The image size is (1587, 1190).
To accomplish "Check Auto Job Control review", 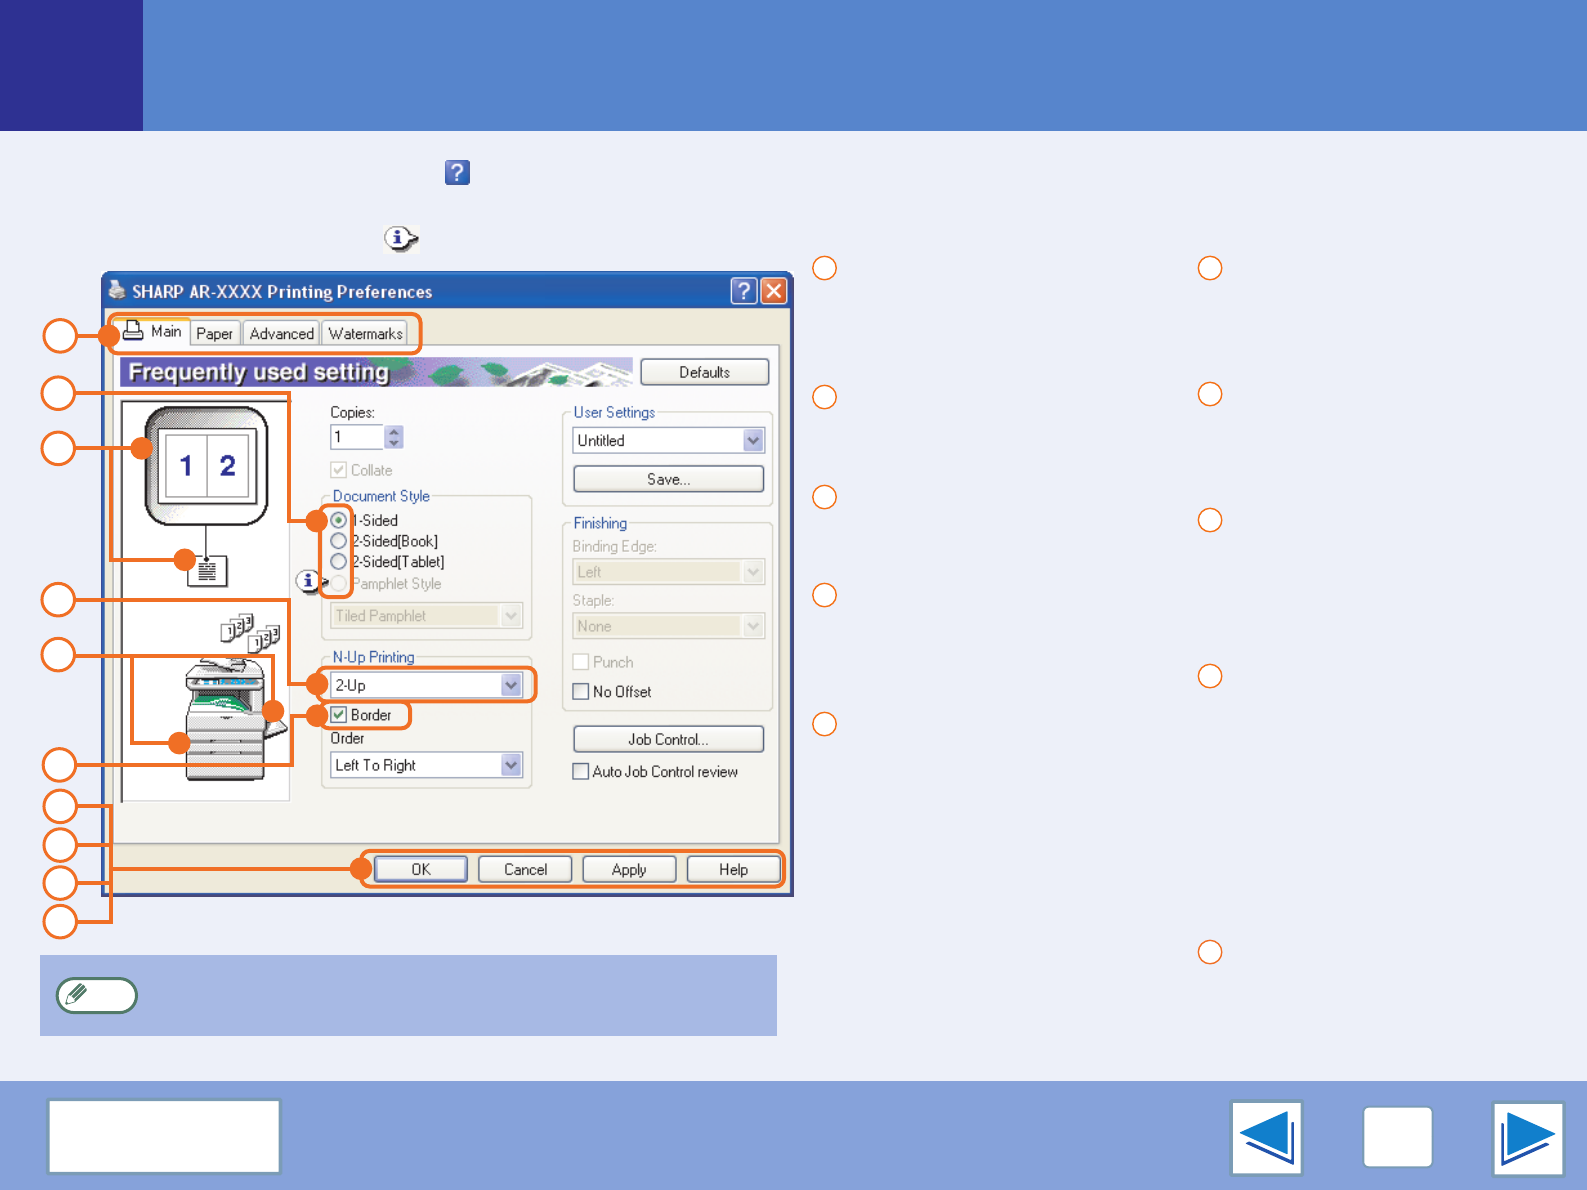I will (x=580, y=771).
